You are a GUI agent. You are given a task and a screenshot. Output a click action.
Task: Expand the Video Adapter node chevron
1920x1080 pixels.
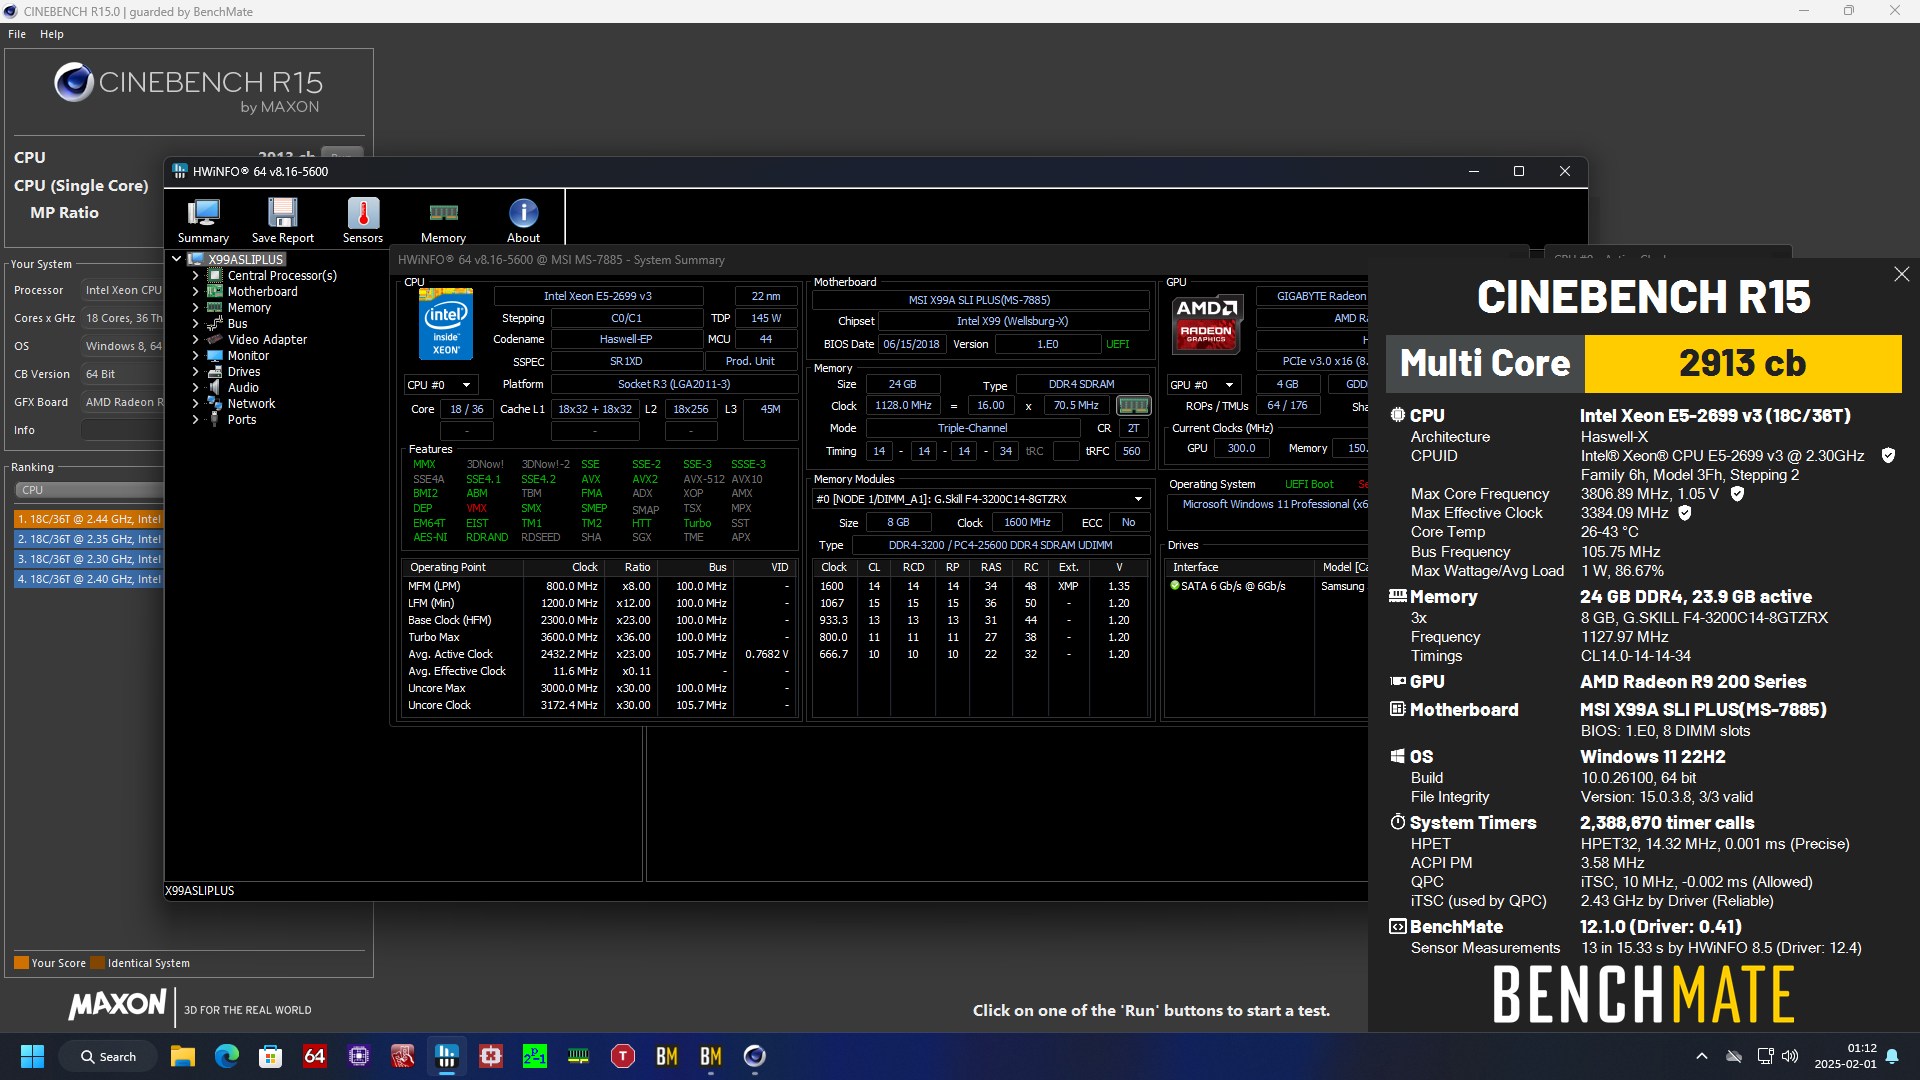pyautogui.click(x=196, y=339)
